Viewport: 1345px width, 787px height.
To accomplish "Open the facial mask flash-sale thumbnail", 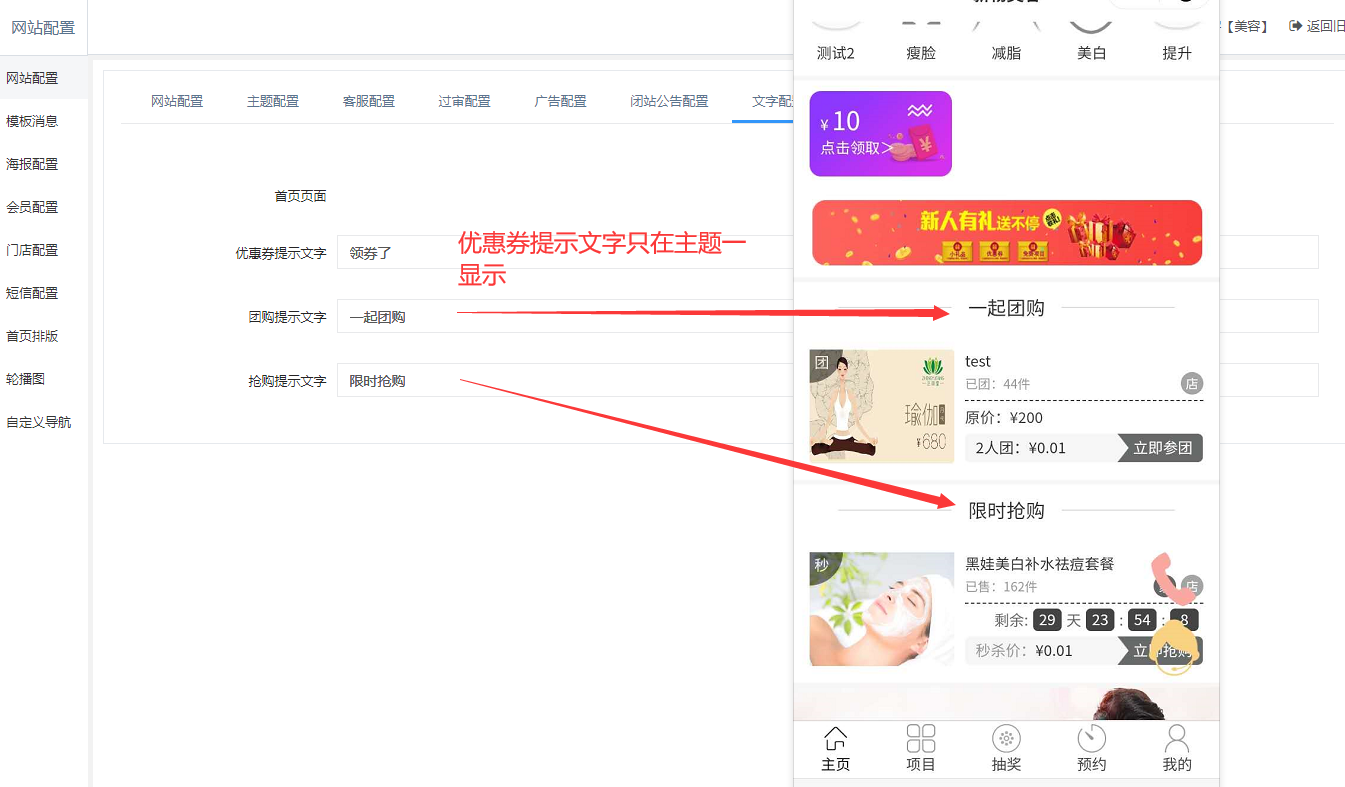I will pyautogui.click(x=882, y=609).
